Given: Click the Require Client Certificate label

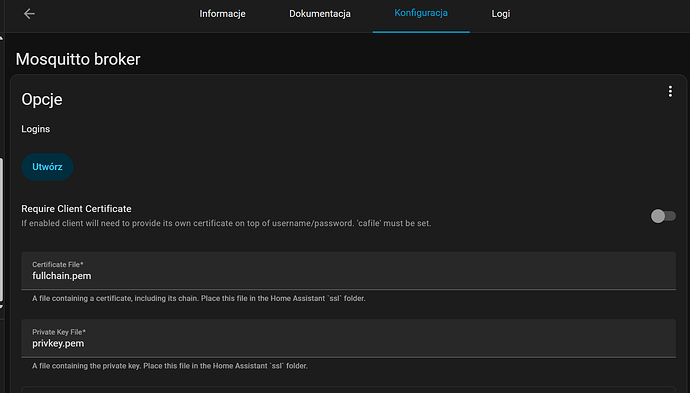Looking at the screenshot, I should pos(77,209).
